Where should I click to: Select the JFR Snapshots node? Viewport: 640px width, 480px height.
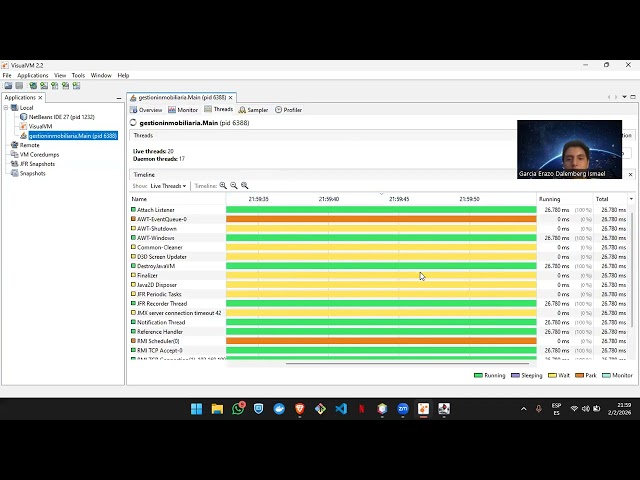click(33, 164)
